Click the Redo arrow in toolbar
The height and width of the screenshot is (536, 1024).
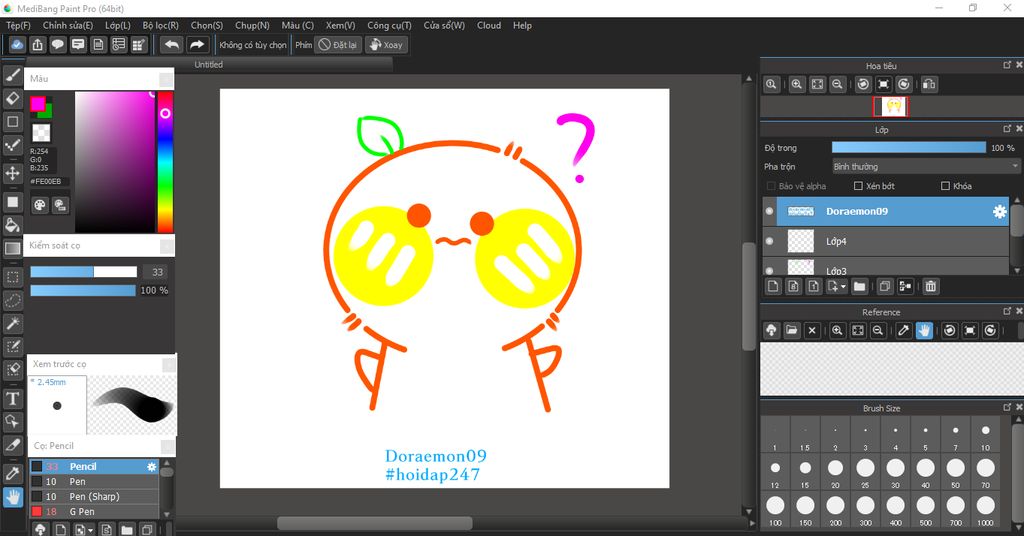[197, 44]
